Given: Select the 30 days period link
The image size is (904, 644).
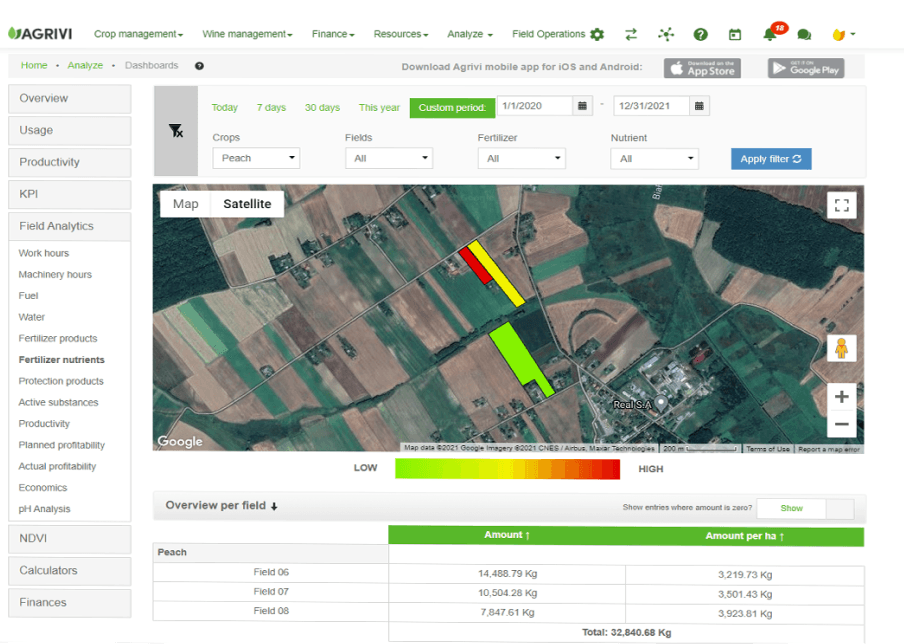Looking at the screenshot, I should pos(322,108).
